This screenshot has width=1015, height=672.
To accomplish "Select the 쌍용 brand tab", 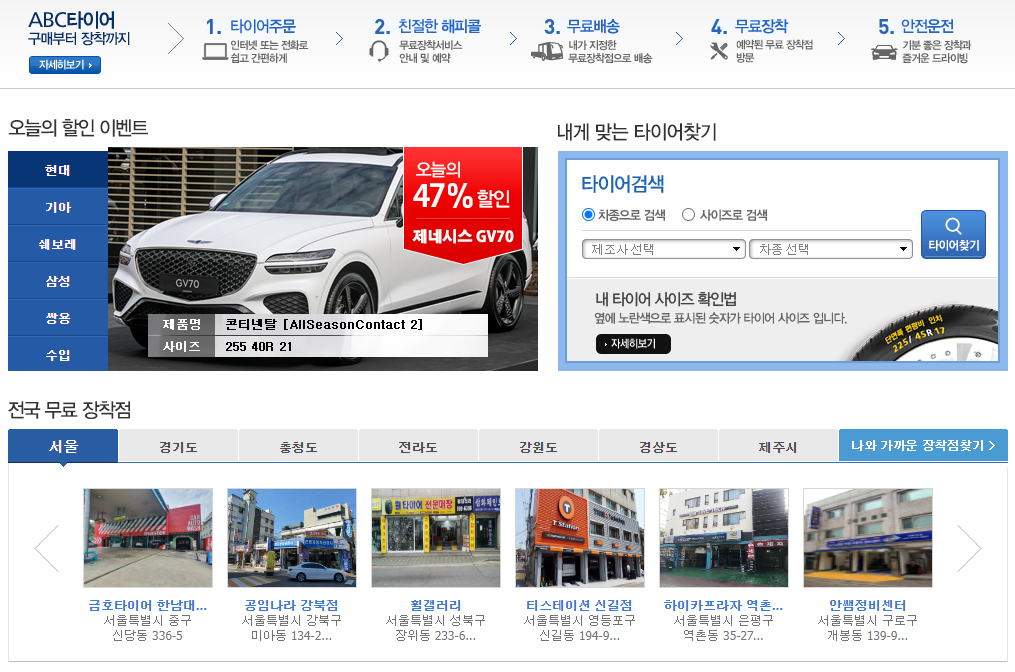I will [x=58, y=318].
